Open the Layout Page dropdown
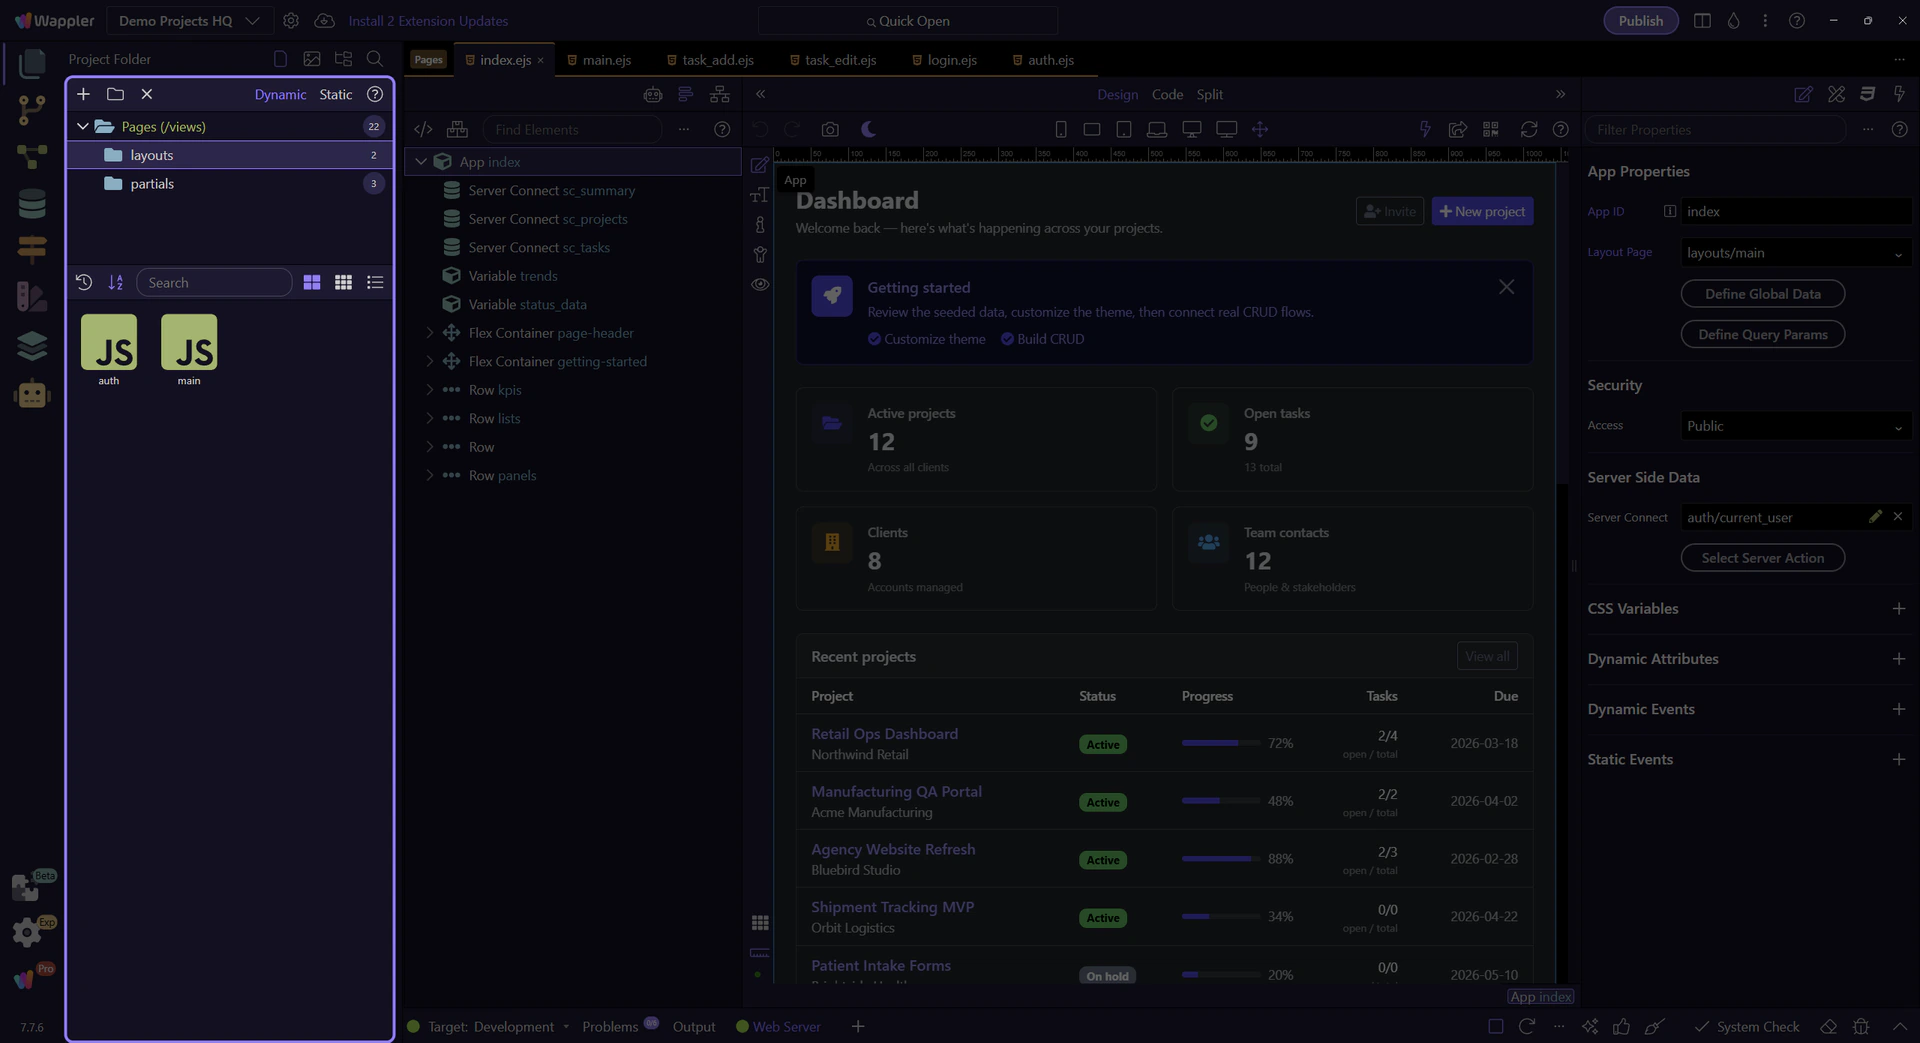 tap(1795, 253)
